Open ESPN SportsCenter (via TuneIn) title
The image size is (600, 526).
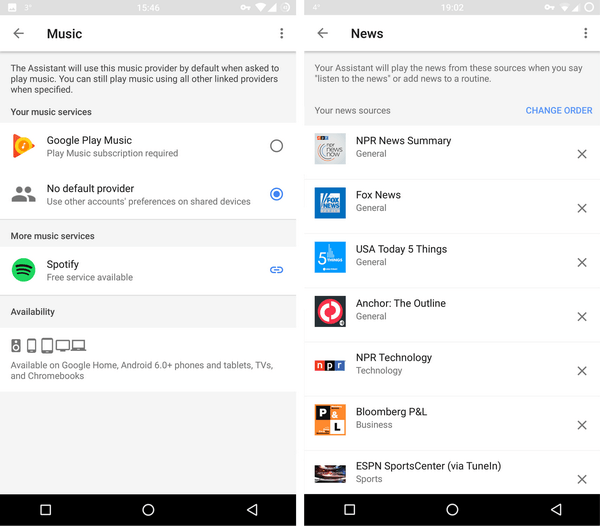point(428,466)
